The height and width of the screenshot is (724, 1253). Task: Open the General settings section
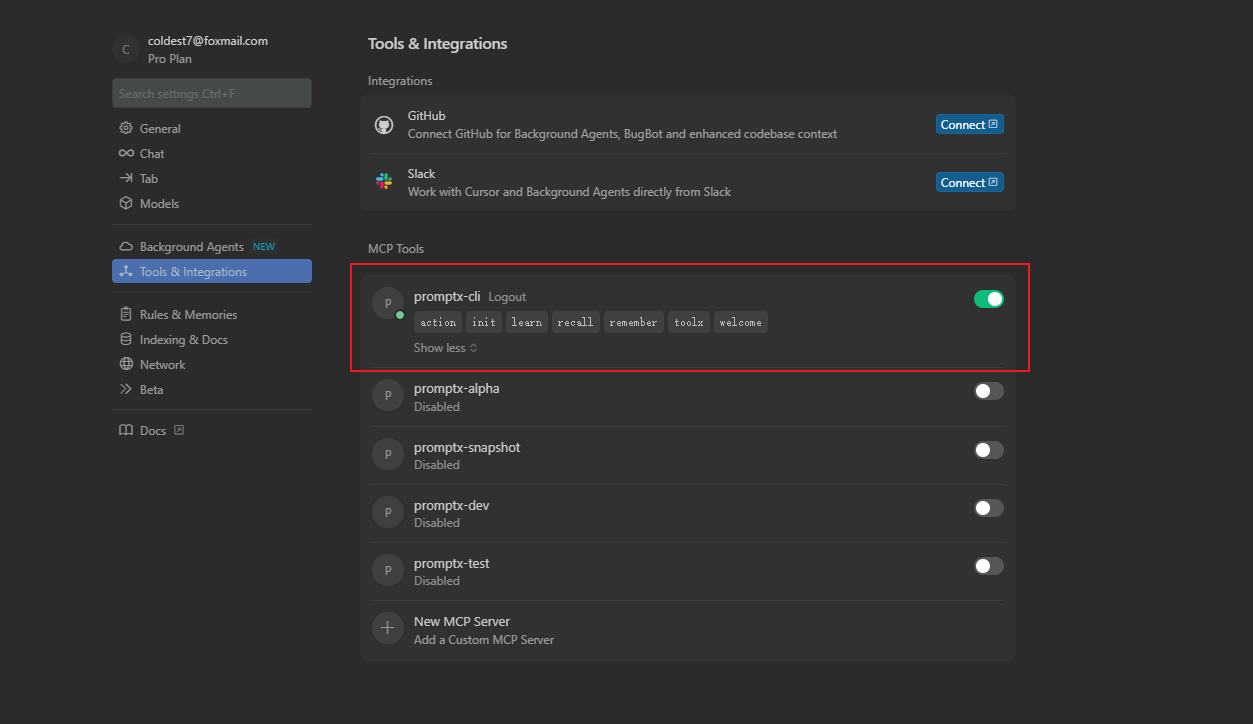point(212,128)
